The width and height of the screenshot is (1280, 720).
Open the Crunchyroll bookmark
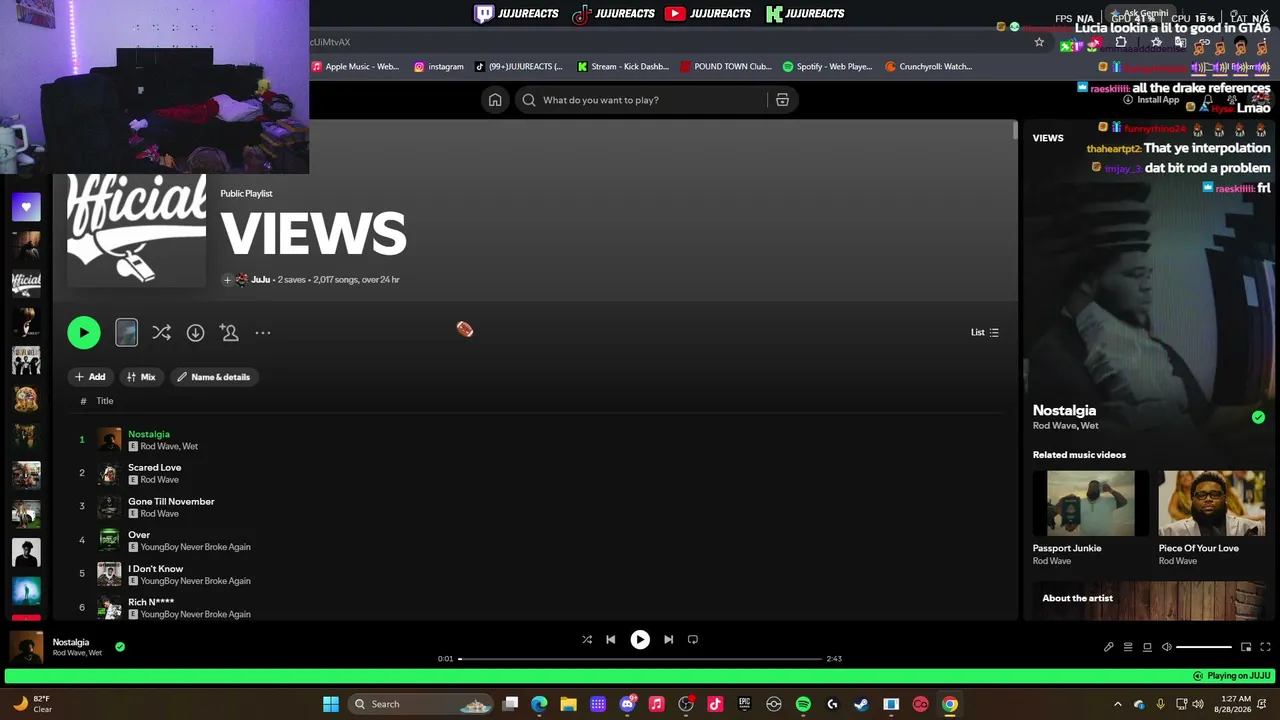tap(928, 67)
